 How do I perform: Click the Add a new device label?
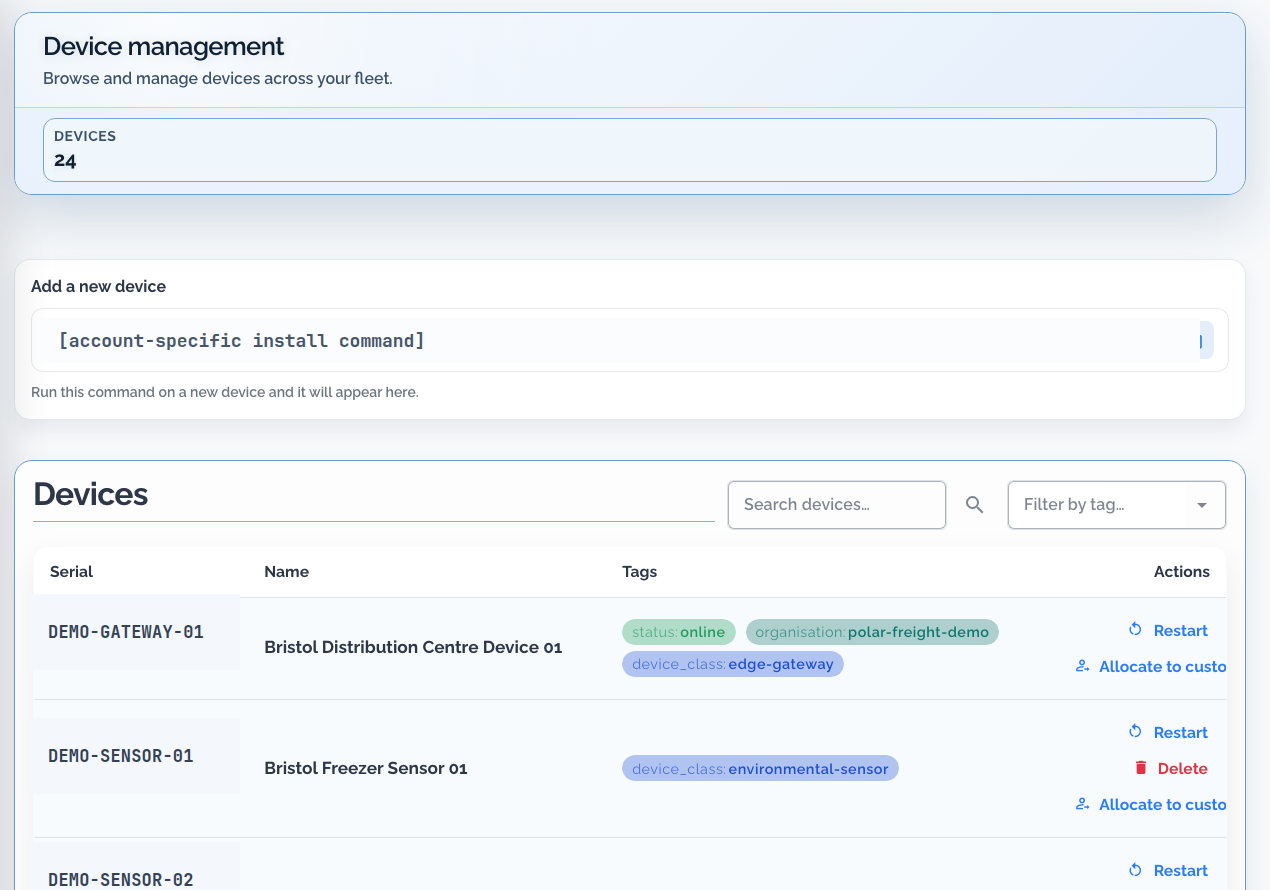pyautogui.click(x=98, y=286)
